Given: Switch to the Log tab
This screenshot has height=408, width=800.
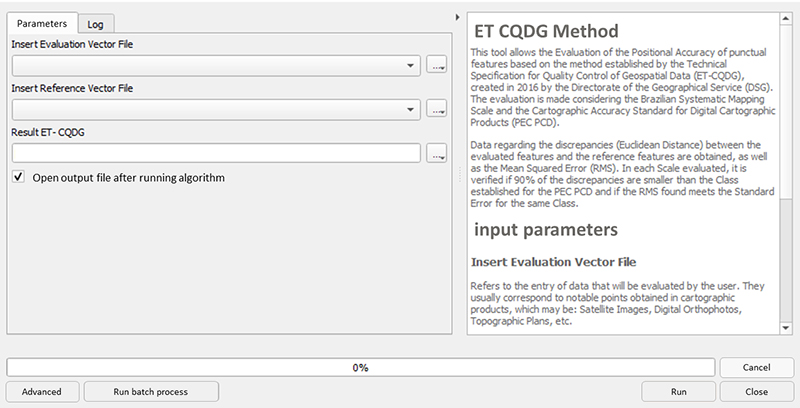Looking at the screenshot, I should 95,23.
